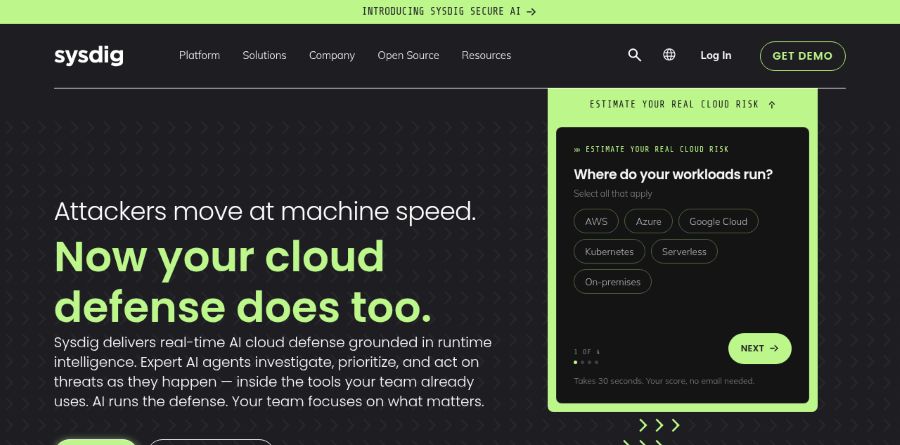Screen dimensions: 900x445
Task: Click the 'Attackers move at machine speed.' headline
Action: click(x=265, y=211)
